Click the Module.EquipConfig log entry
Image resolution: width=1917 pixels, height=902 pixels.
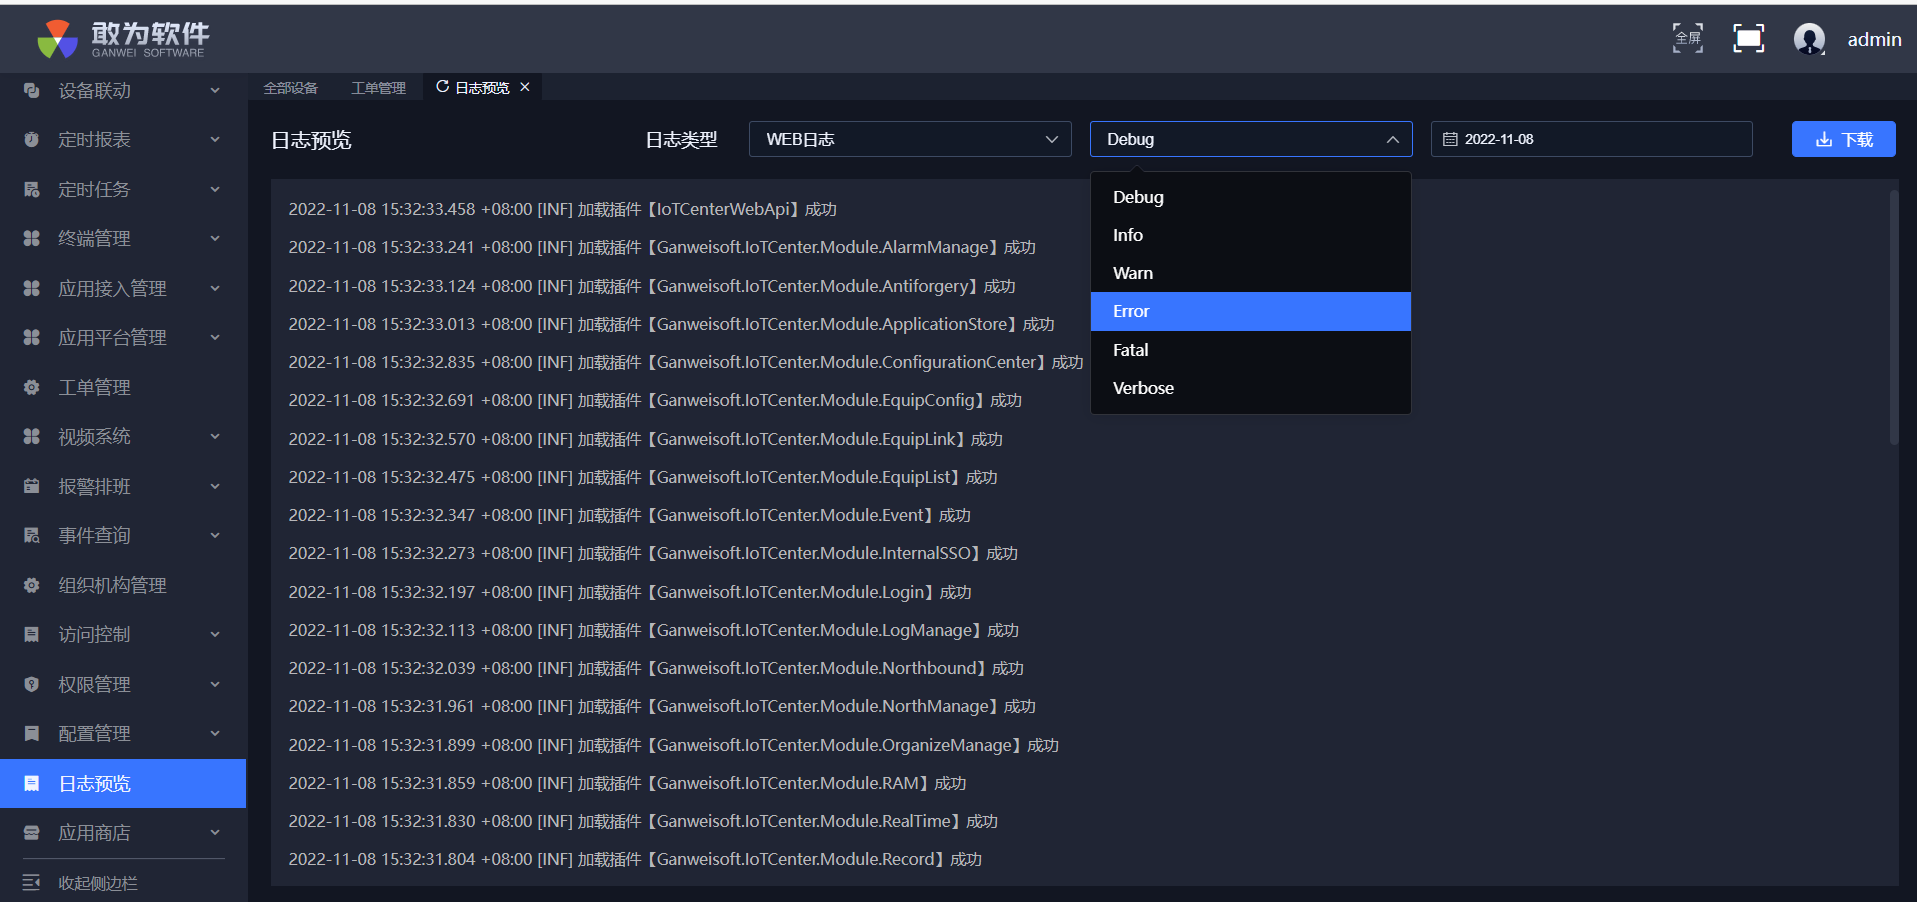[655, 400]
